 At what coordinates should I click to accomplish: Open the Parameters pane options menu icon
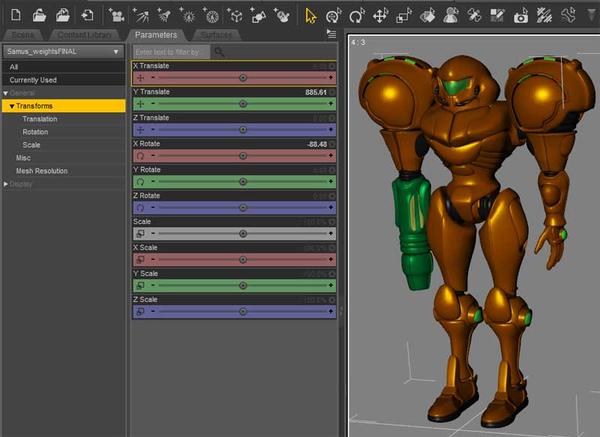pos(331,33)
